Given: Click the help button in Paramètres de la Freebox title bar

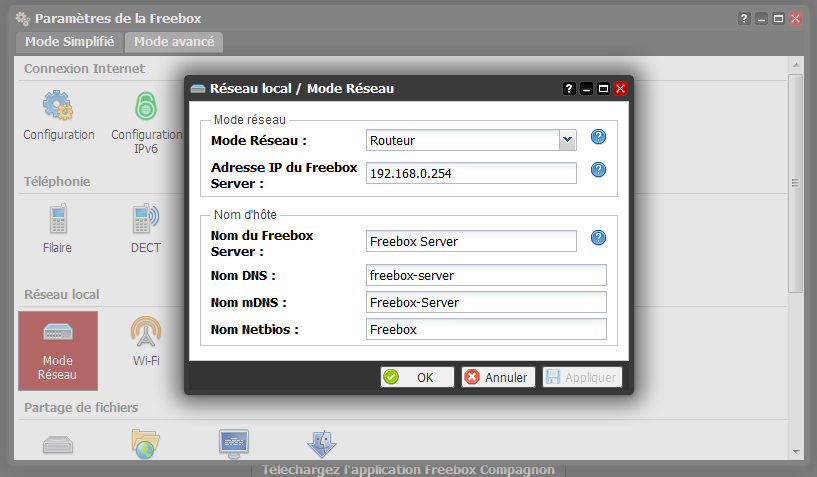Looking at the screenshot, I should click(744, 19).
